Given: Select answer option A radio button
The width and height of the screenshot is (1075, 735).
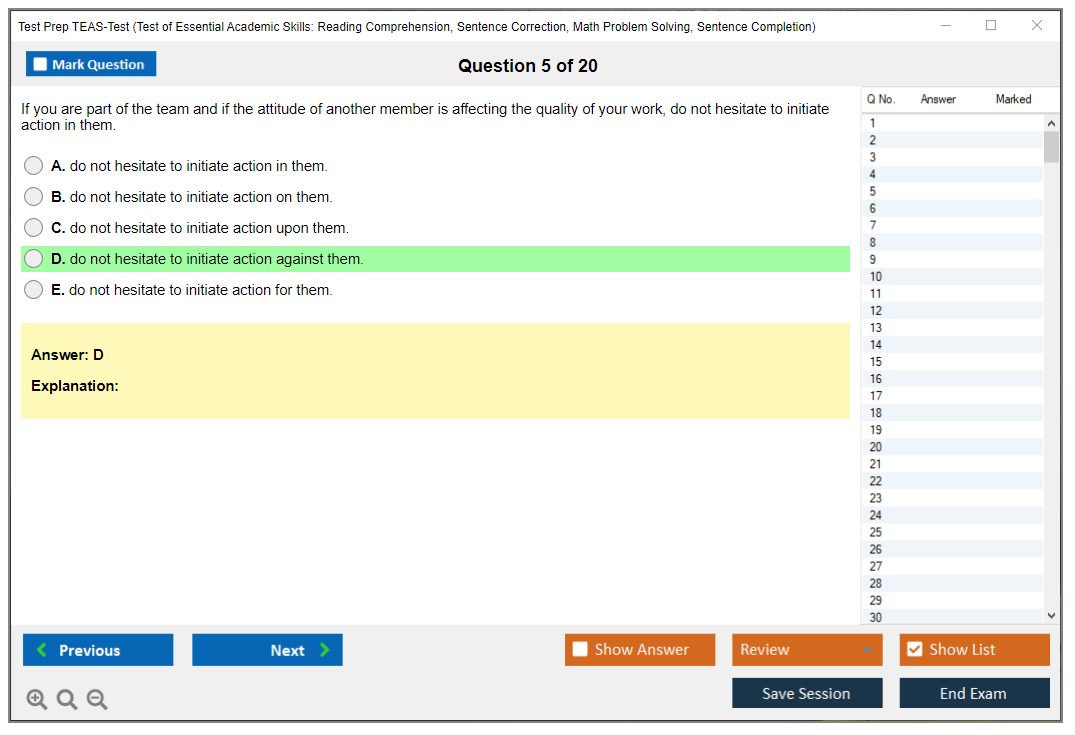Looking at the screenshot, I should click(34, 166).
